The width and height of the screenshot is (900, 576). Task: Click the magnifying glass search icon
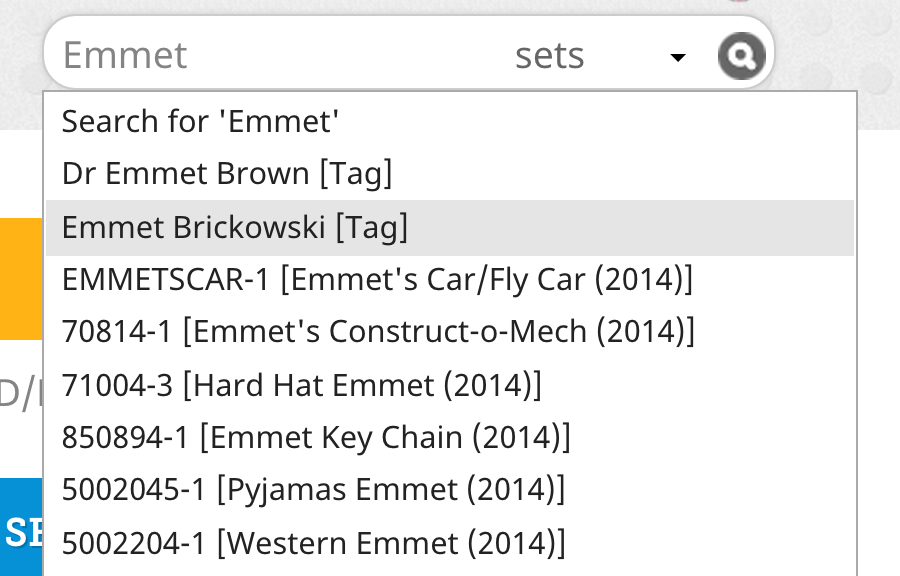pyautogui.click(x=741, y=56)
